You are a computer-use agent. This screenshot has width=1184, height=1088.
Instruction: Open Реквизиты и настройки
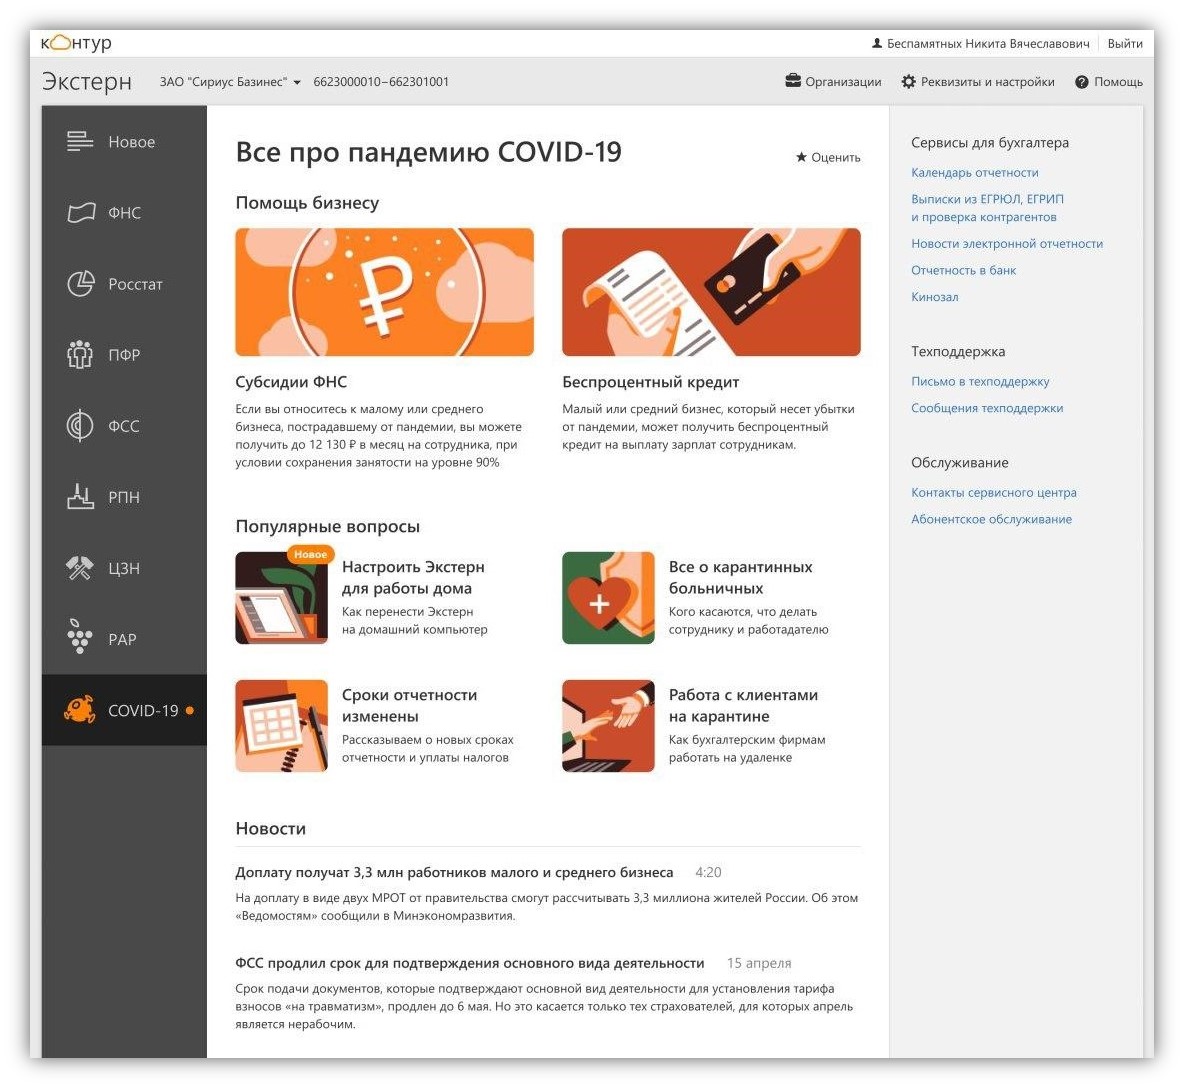(x=979, y=82)
